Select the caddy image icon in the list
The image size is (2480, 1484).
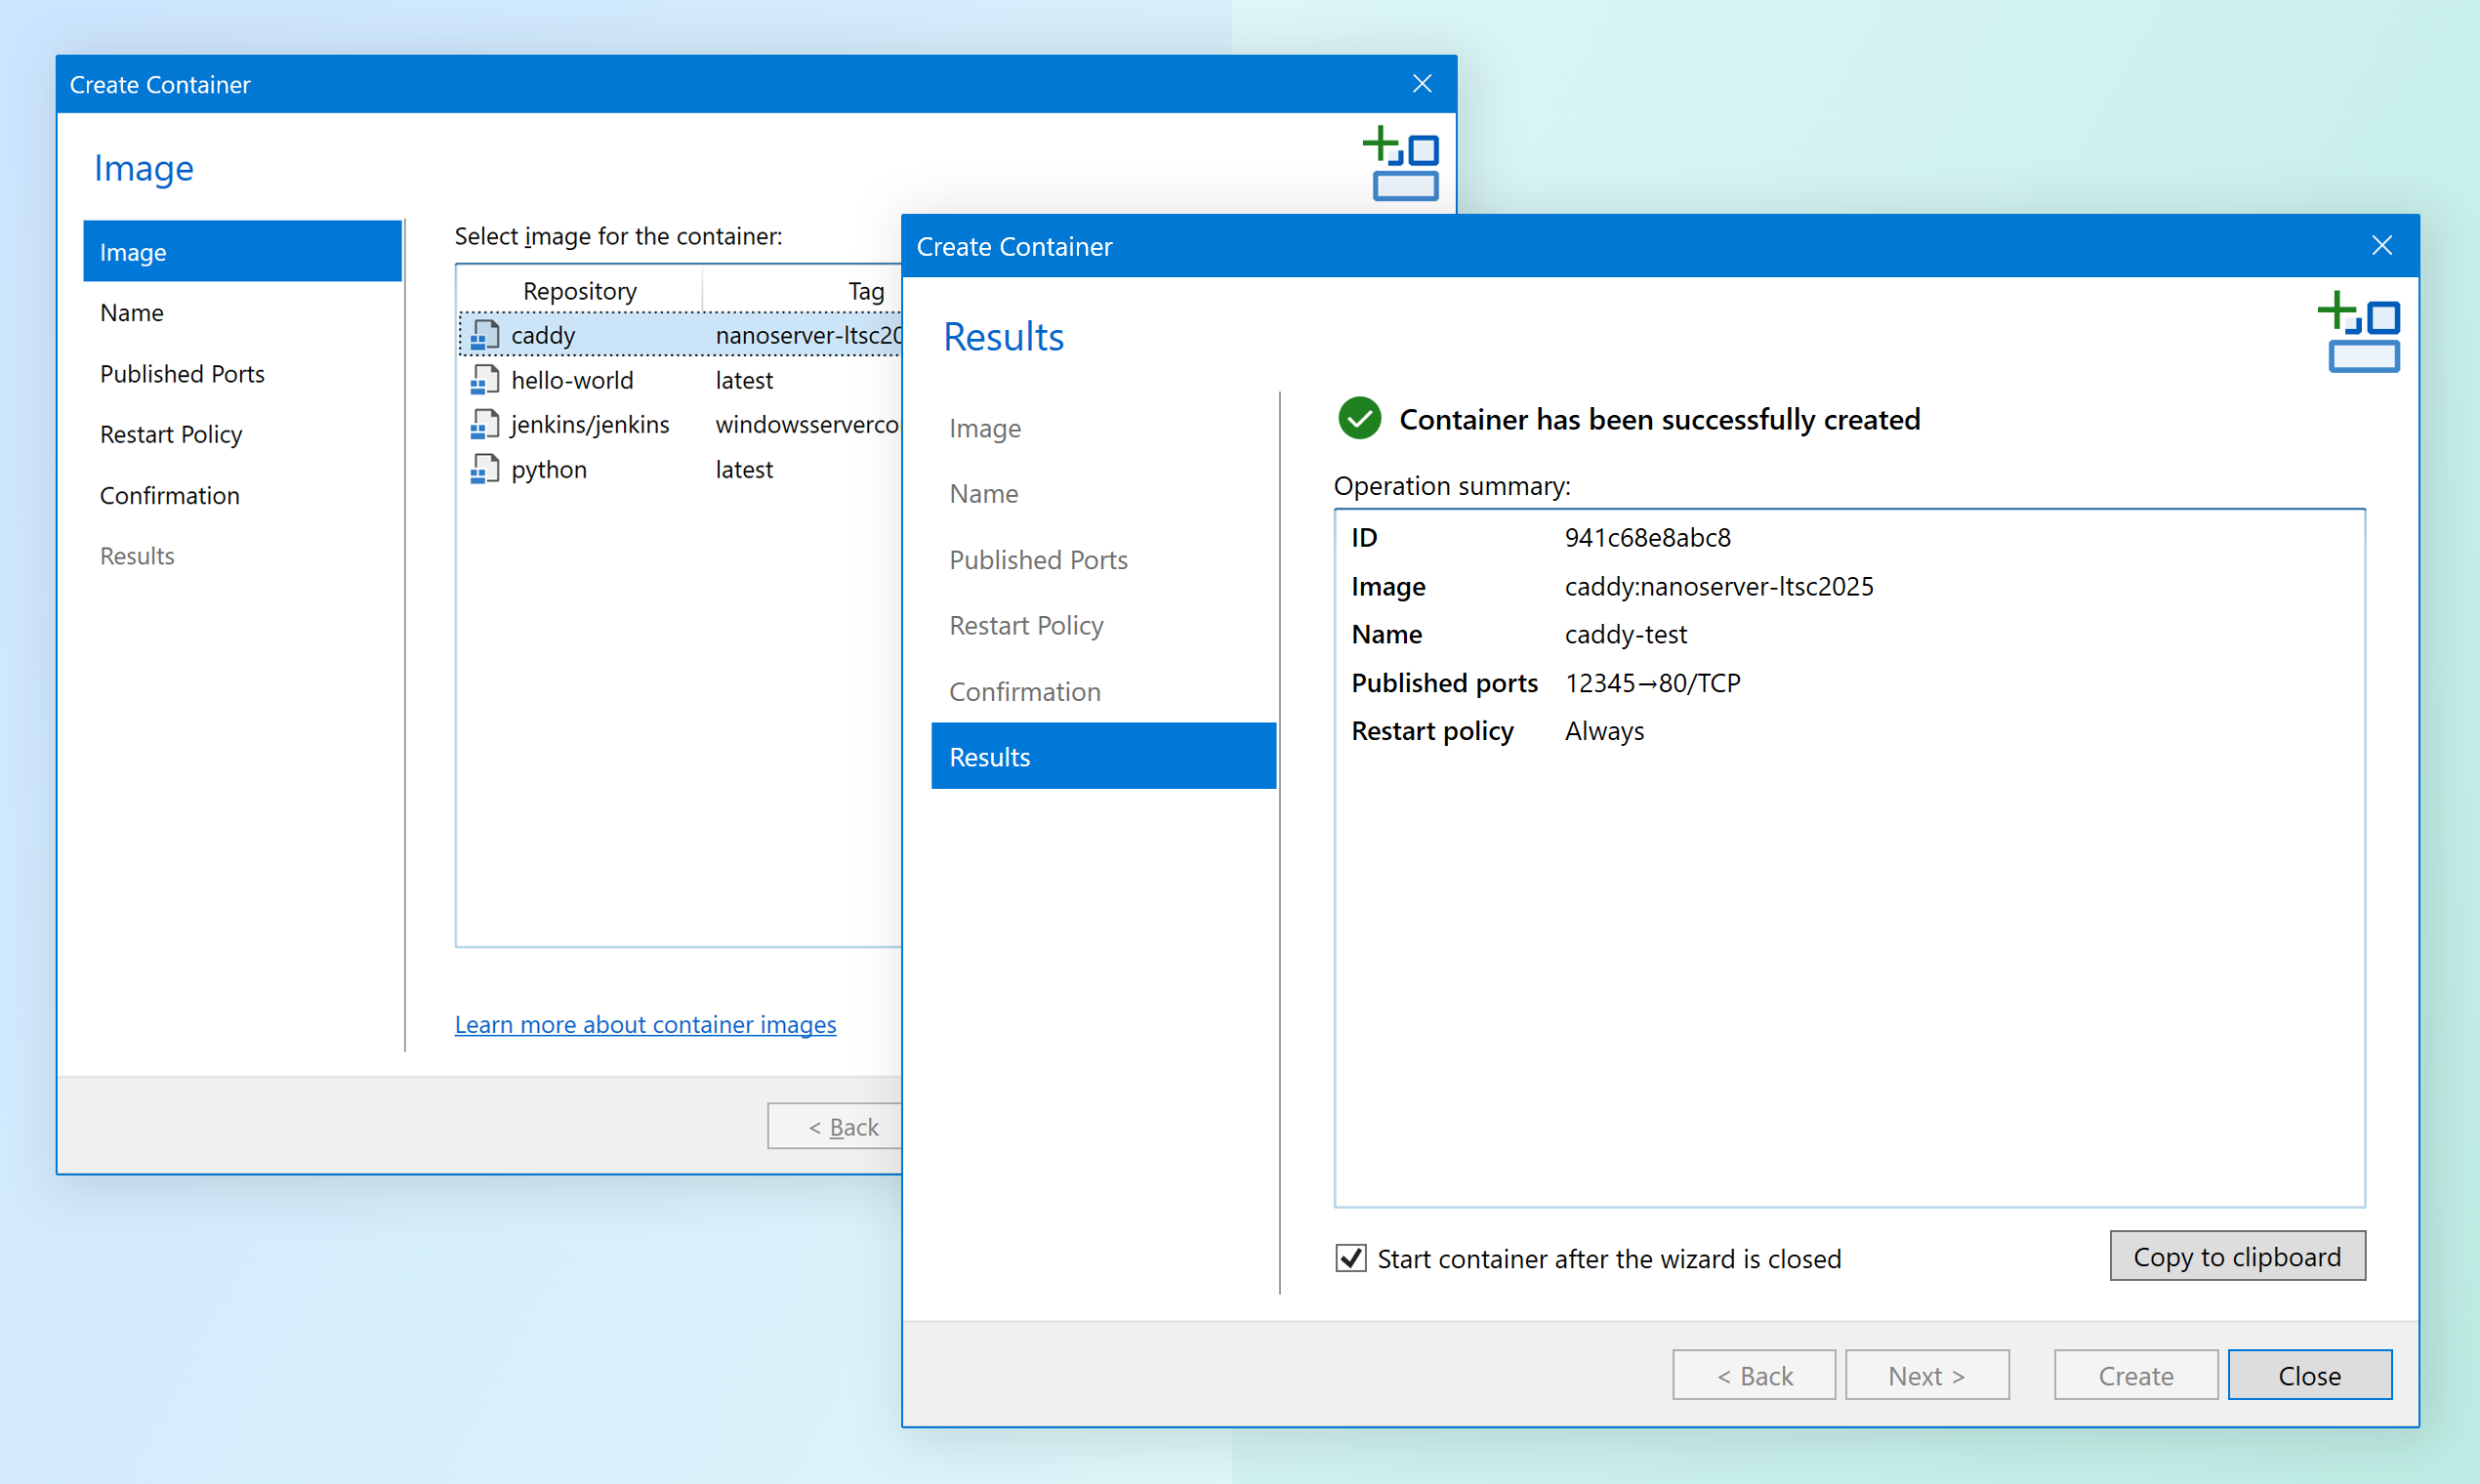coord(485,334)
